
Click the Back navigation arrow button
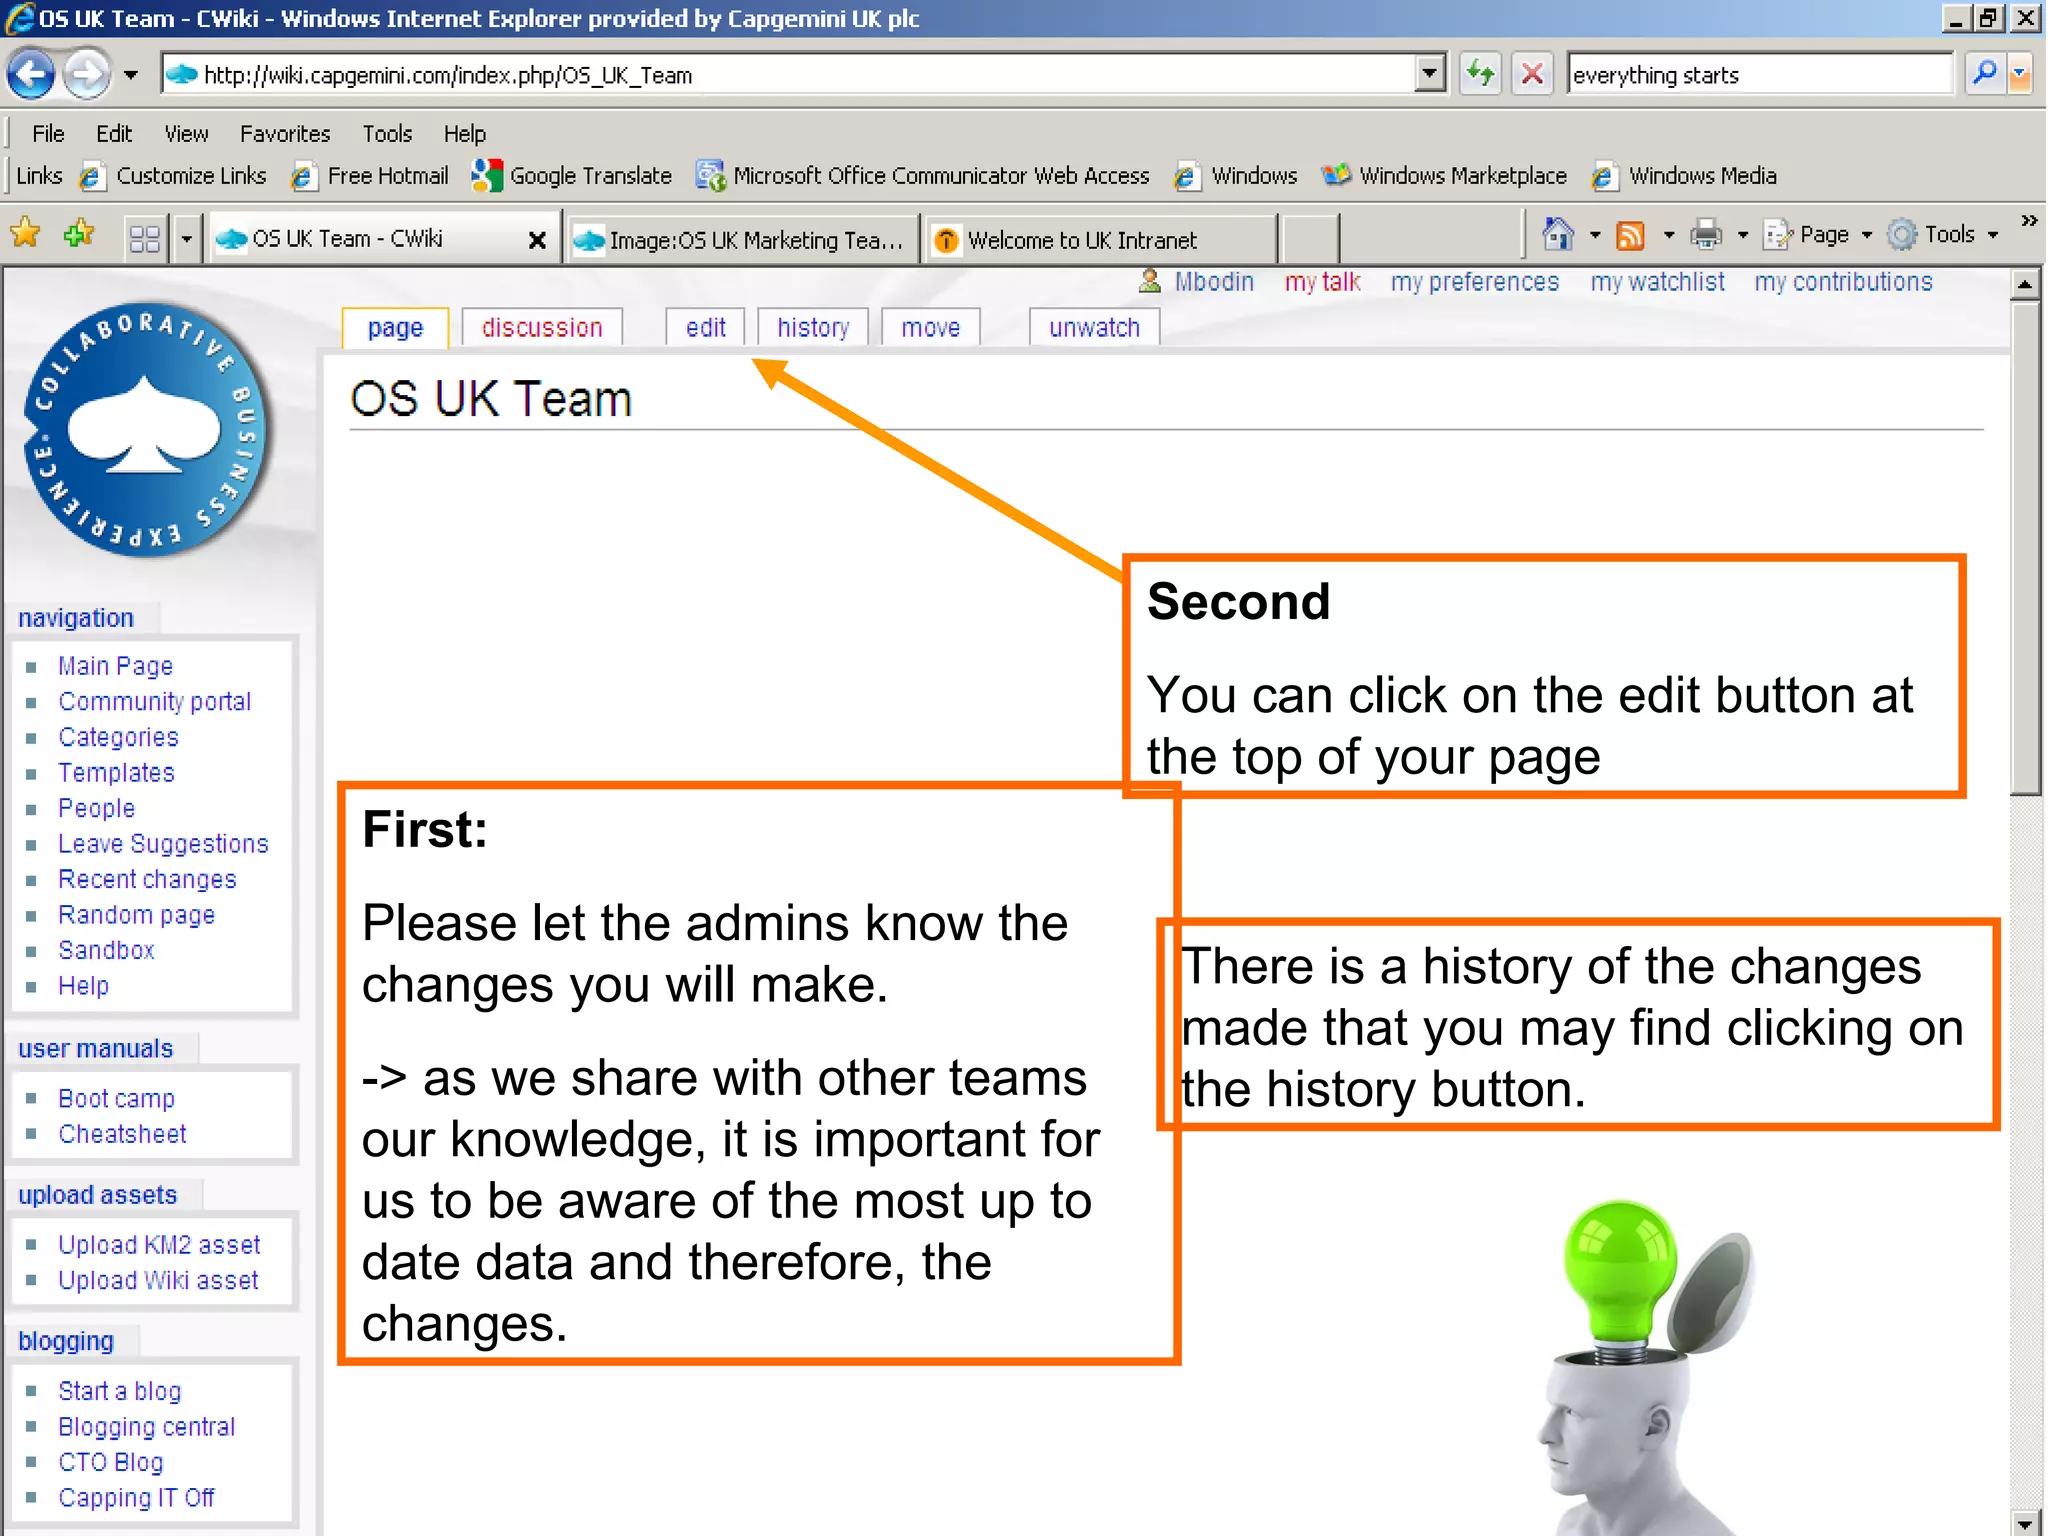point(31,74)
